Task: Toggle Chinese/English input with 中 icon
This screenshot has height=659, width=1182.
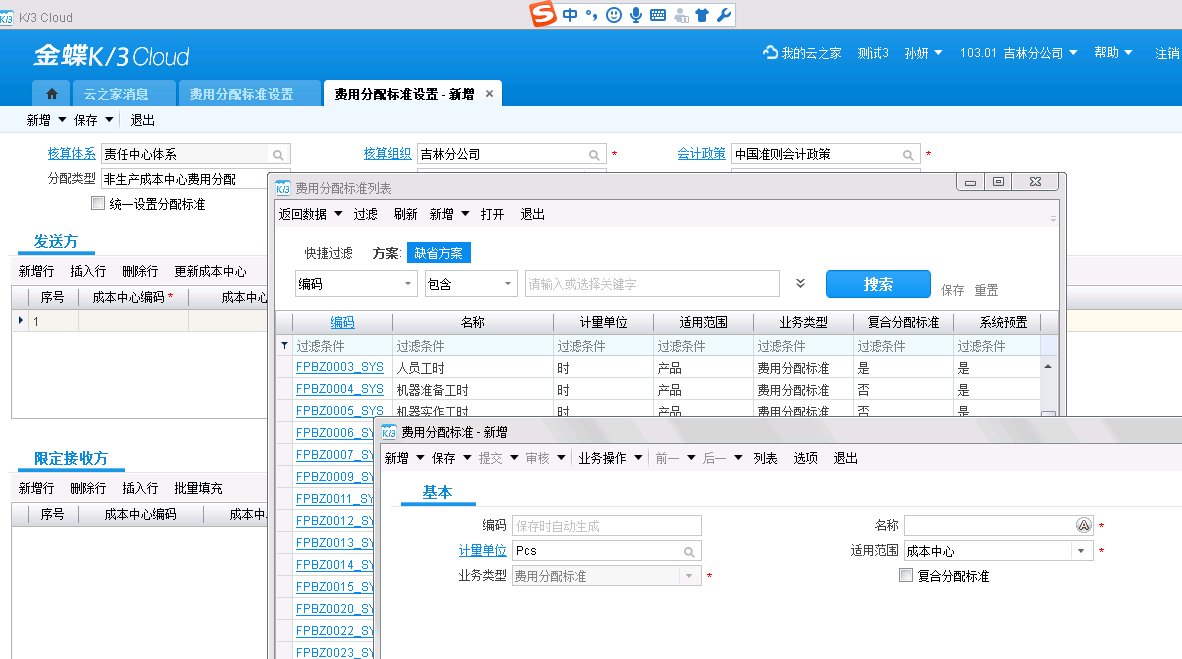Action: (x=570, y=14)
